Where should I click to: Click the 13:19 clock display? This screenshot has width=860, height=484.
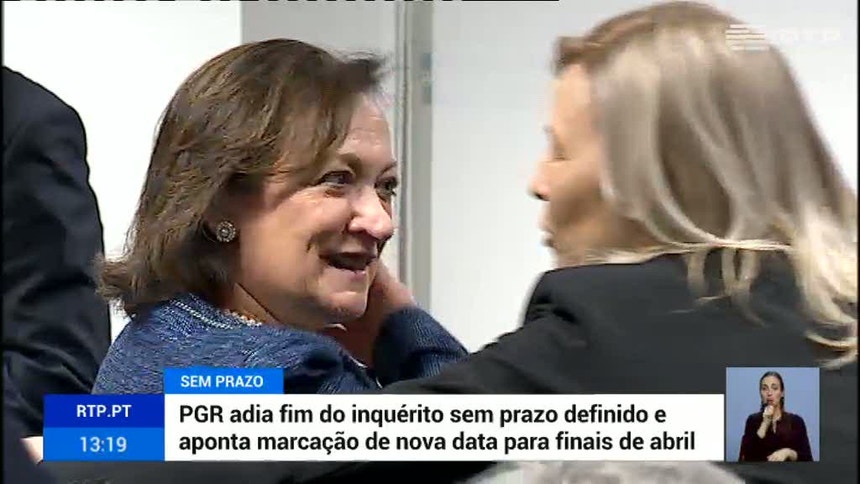coord(104,444)
